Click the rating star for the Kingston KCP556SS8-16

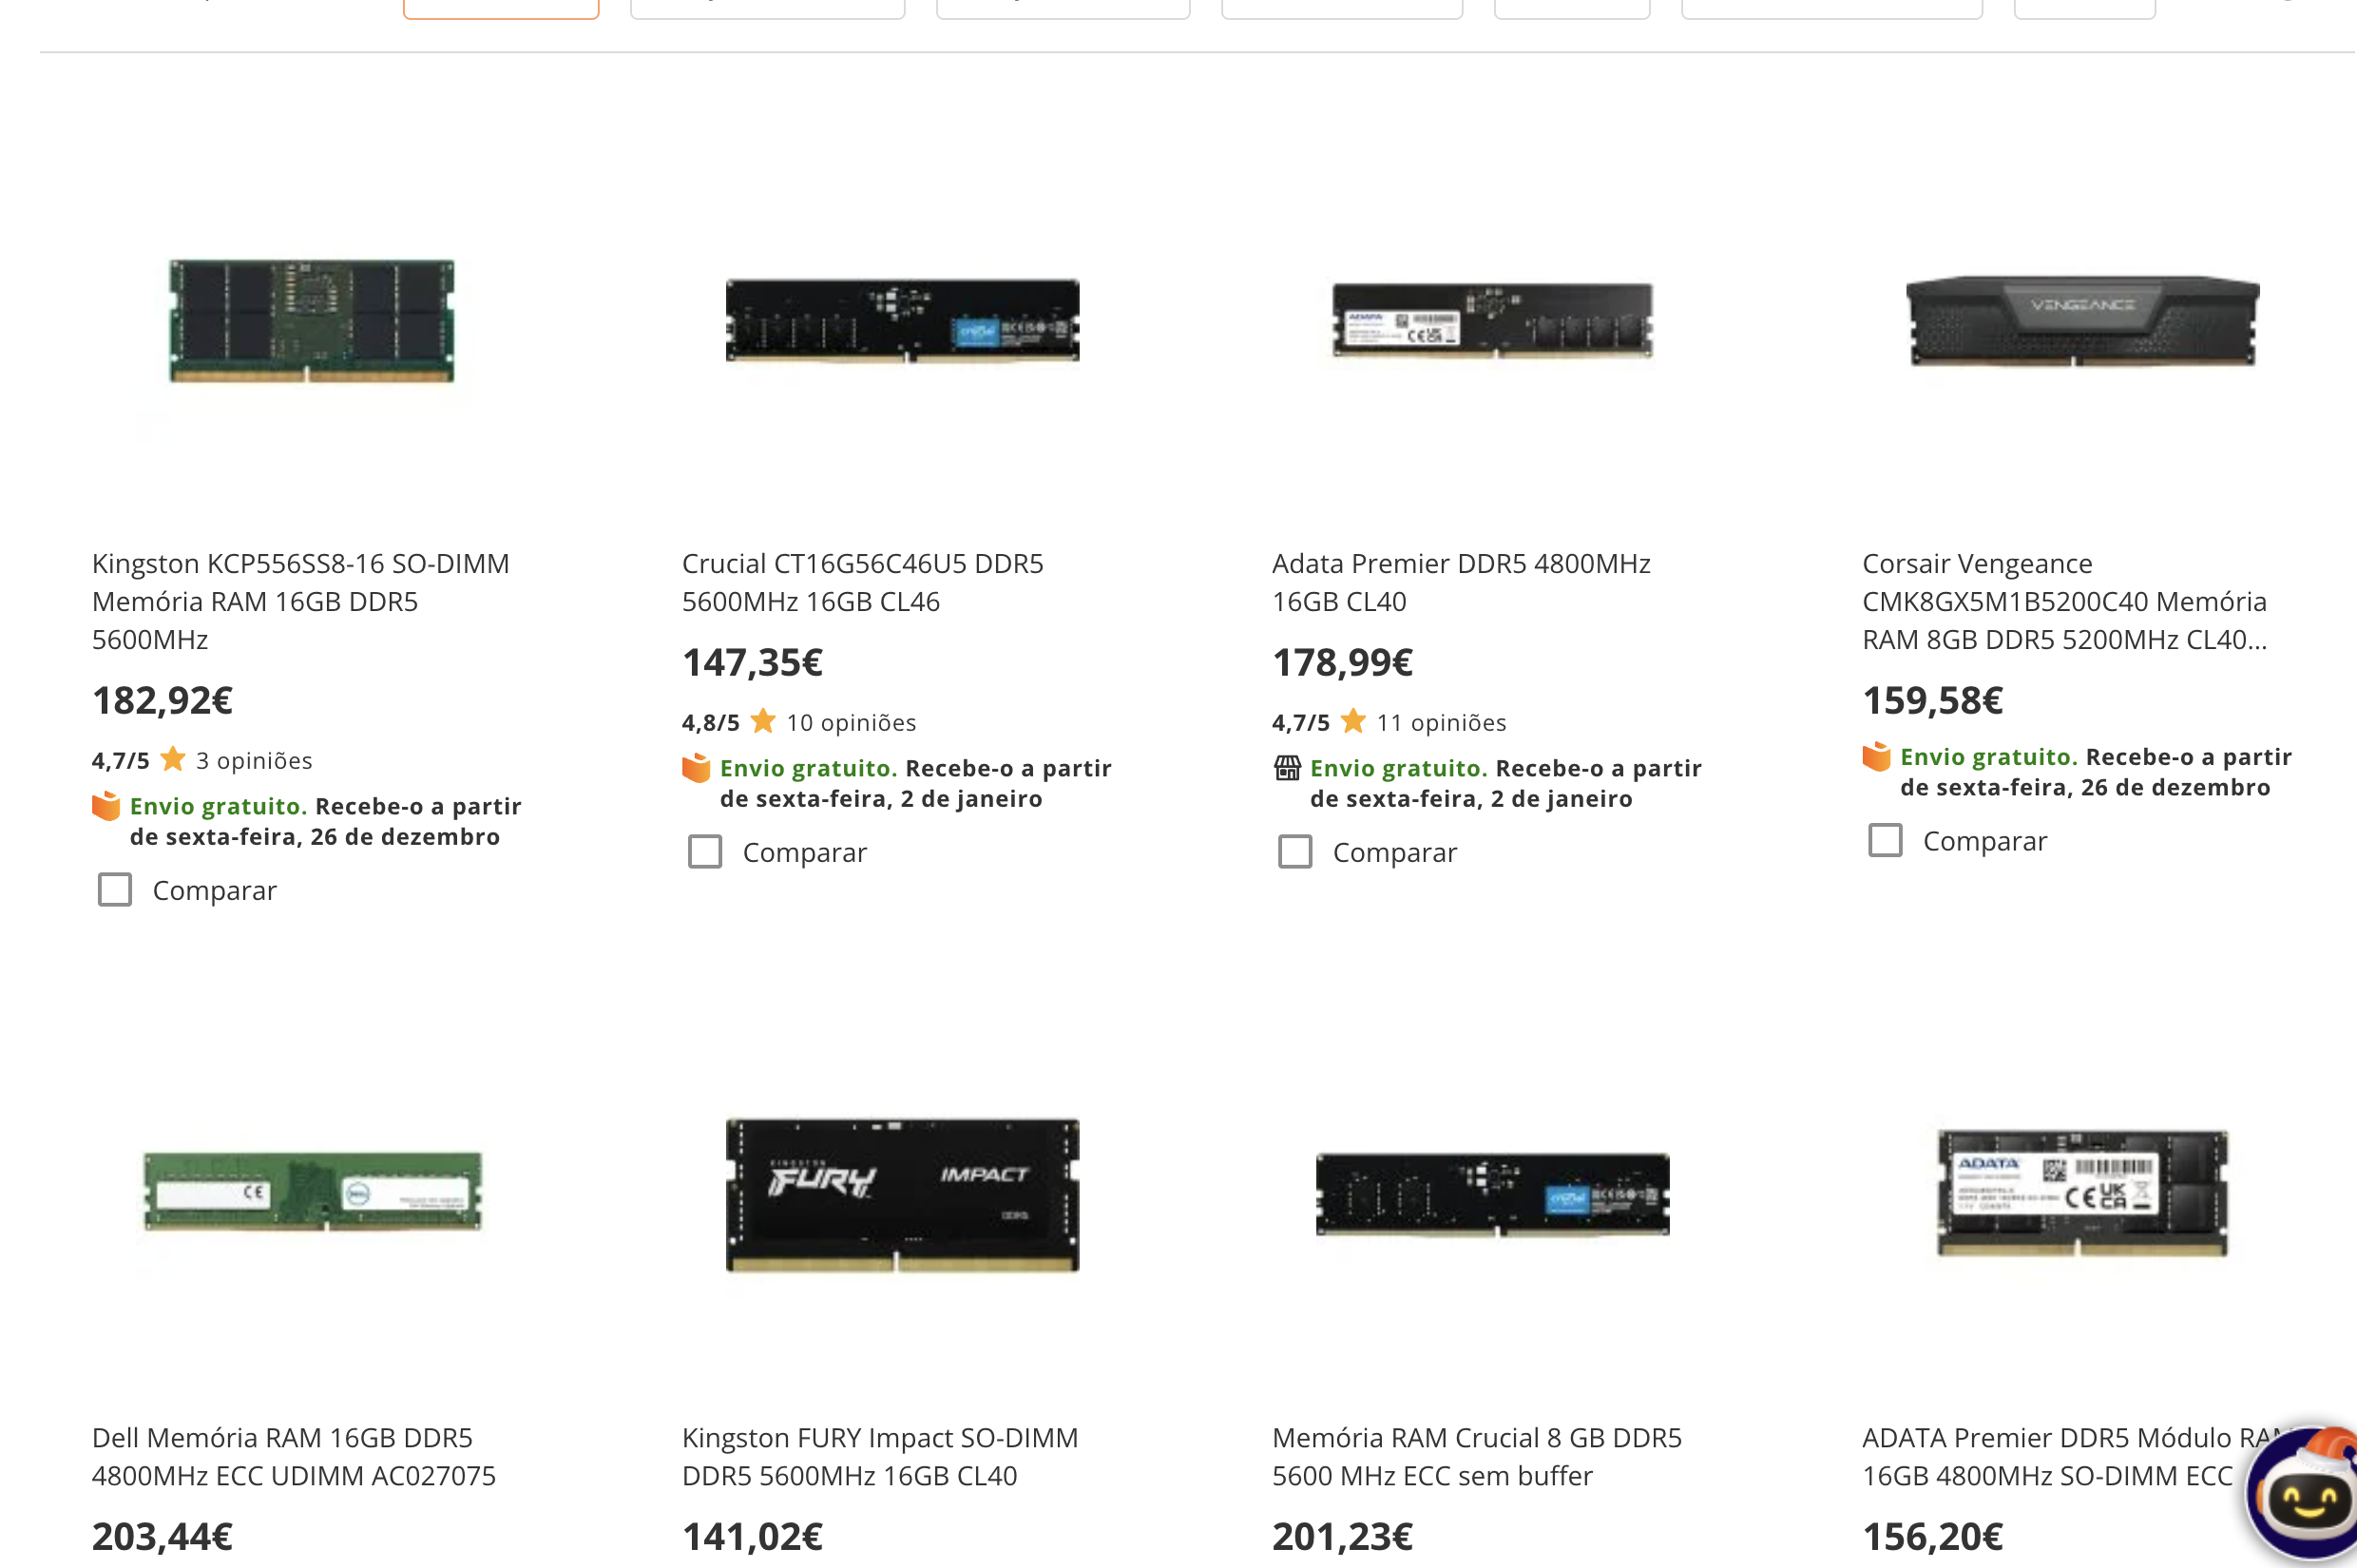click(173, 760)
